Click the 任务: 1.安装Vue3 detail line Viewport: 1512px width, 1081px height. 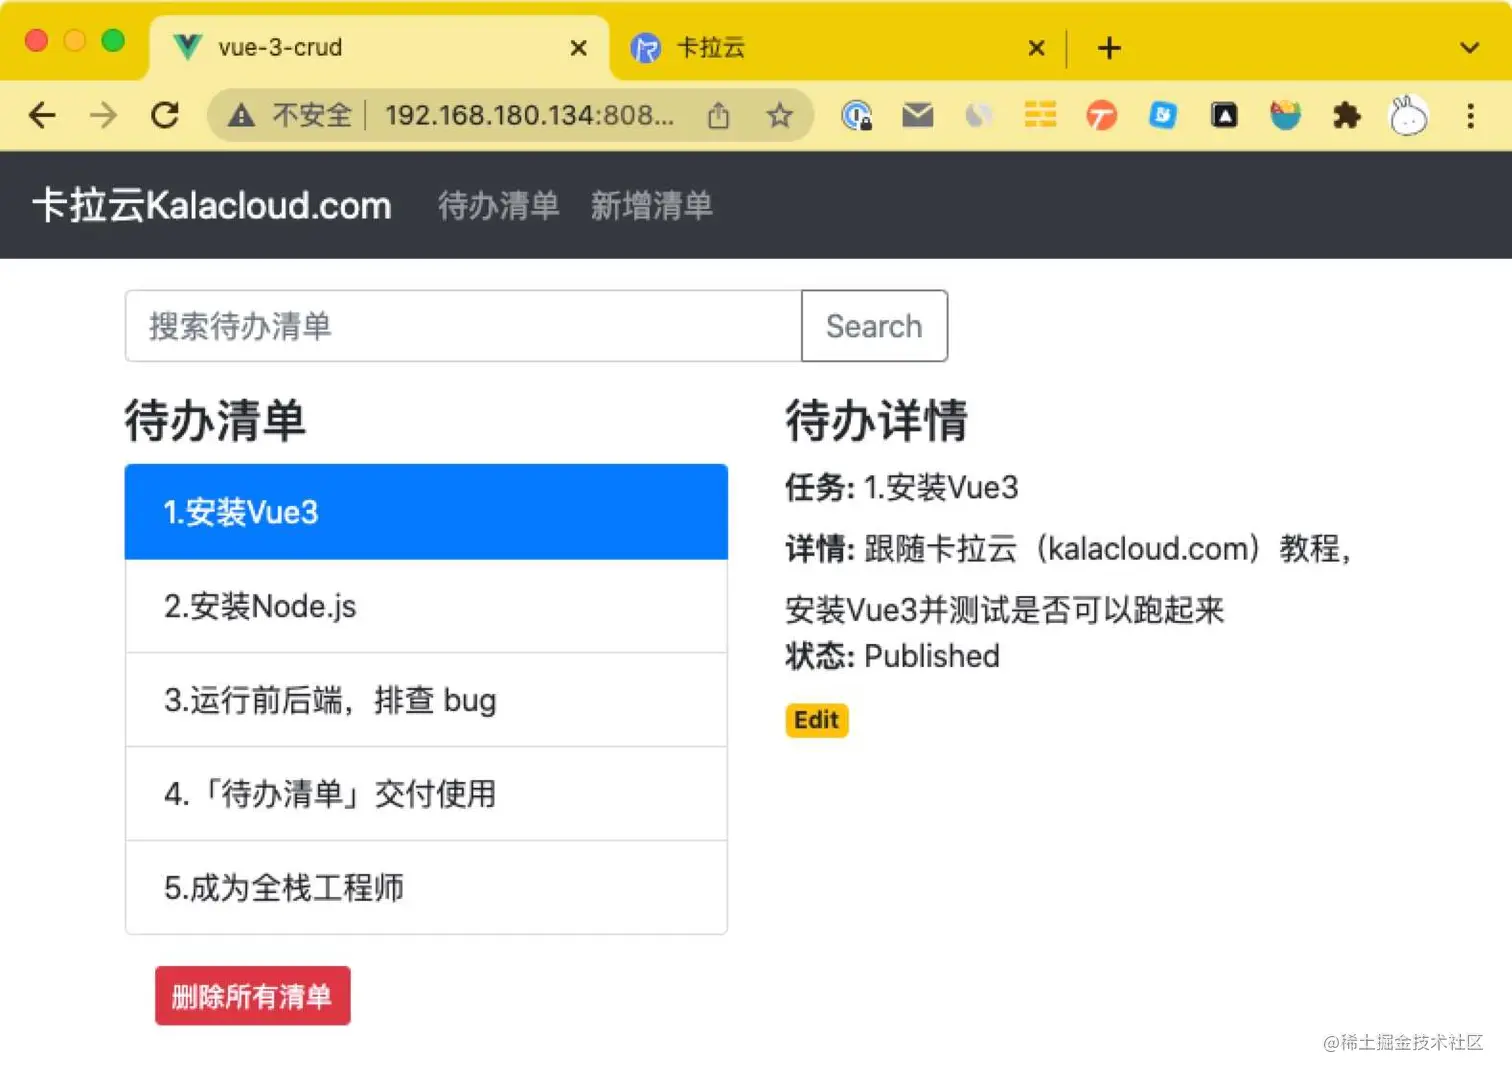[902, 488]
